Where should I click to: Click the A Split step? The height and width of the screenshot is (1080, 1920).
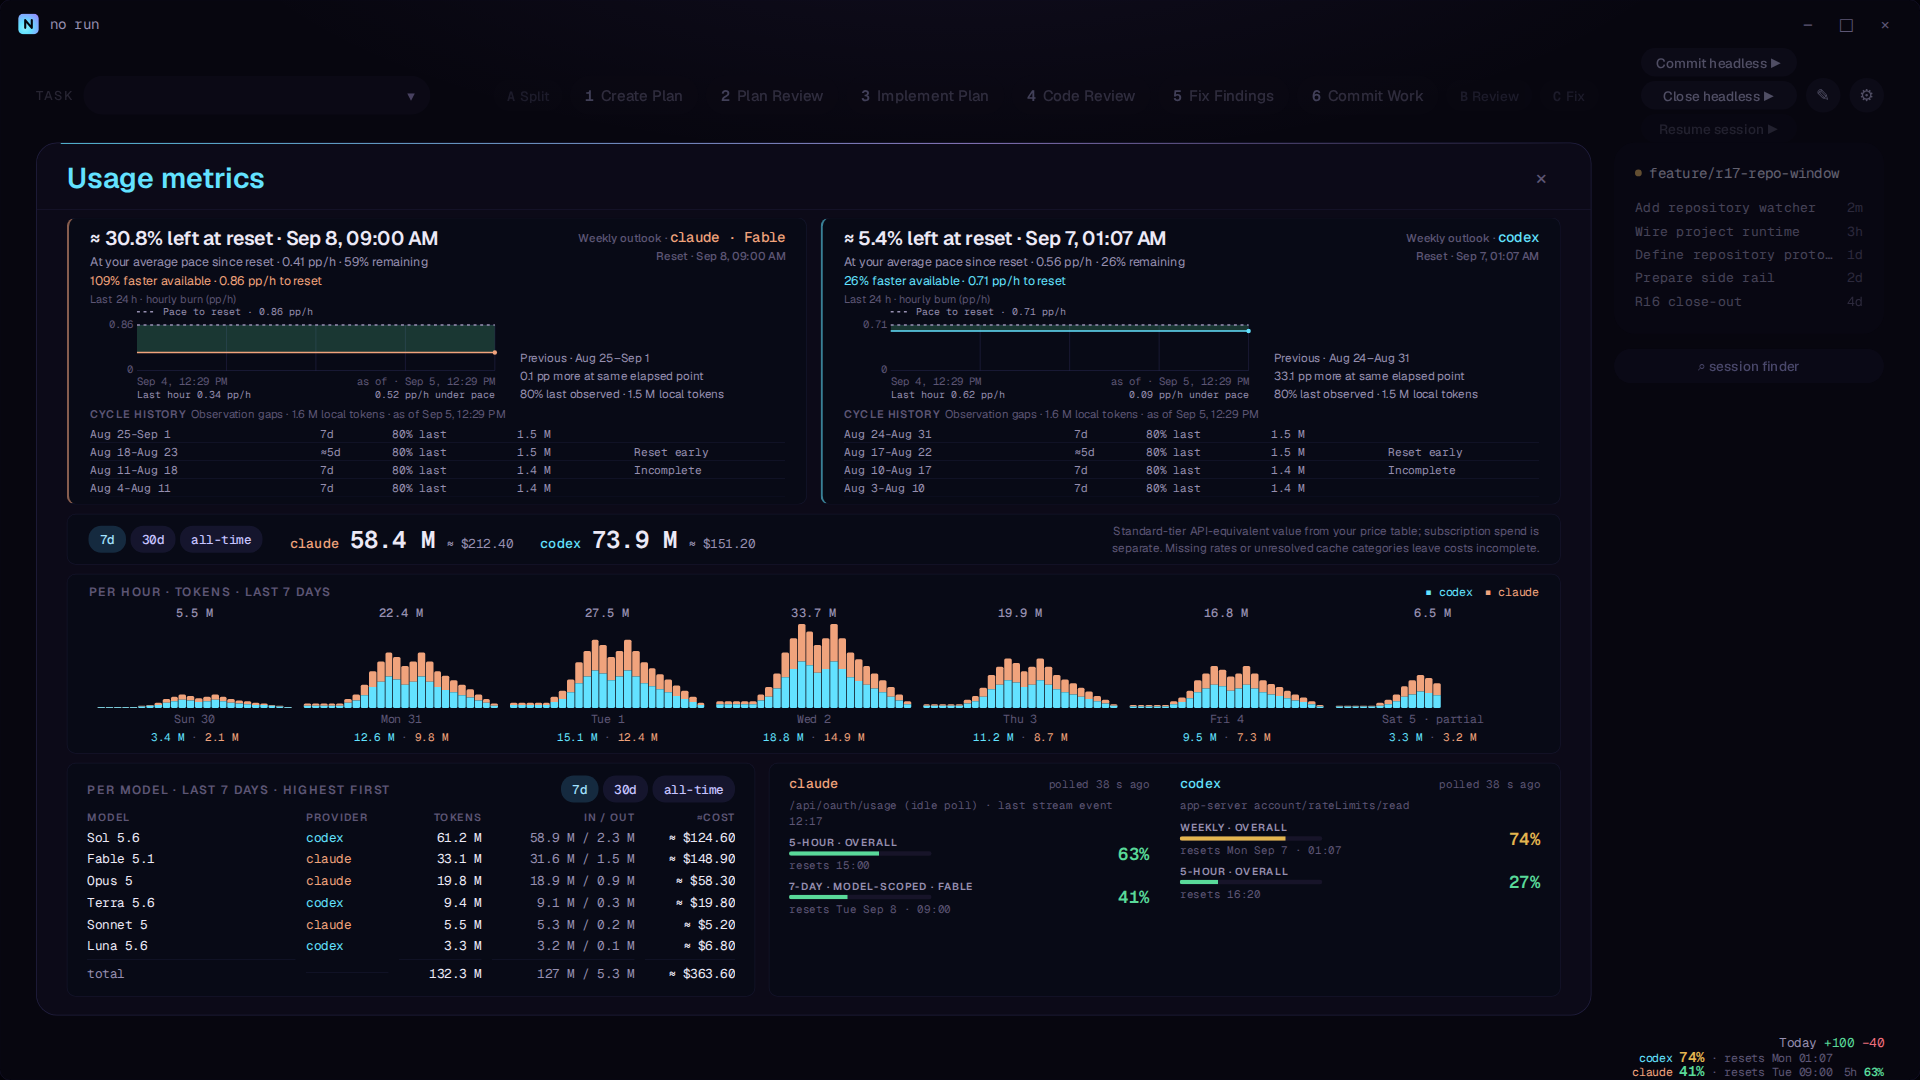point(528,97)
